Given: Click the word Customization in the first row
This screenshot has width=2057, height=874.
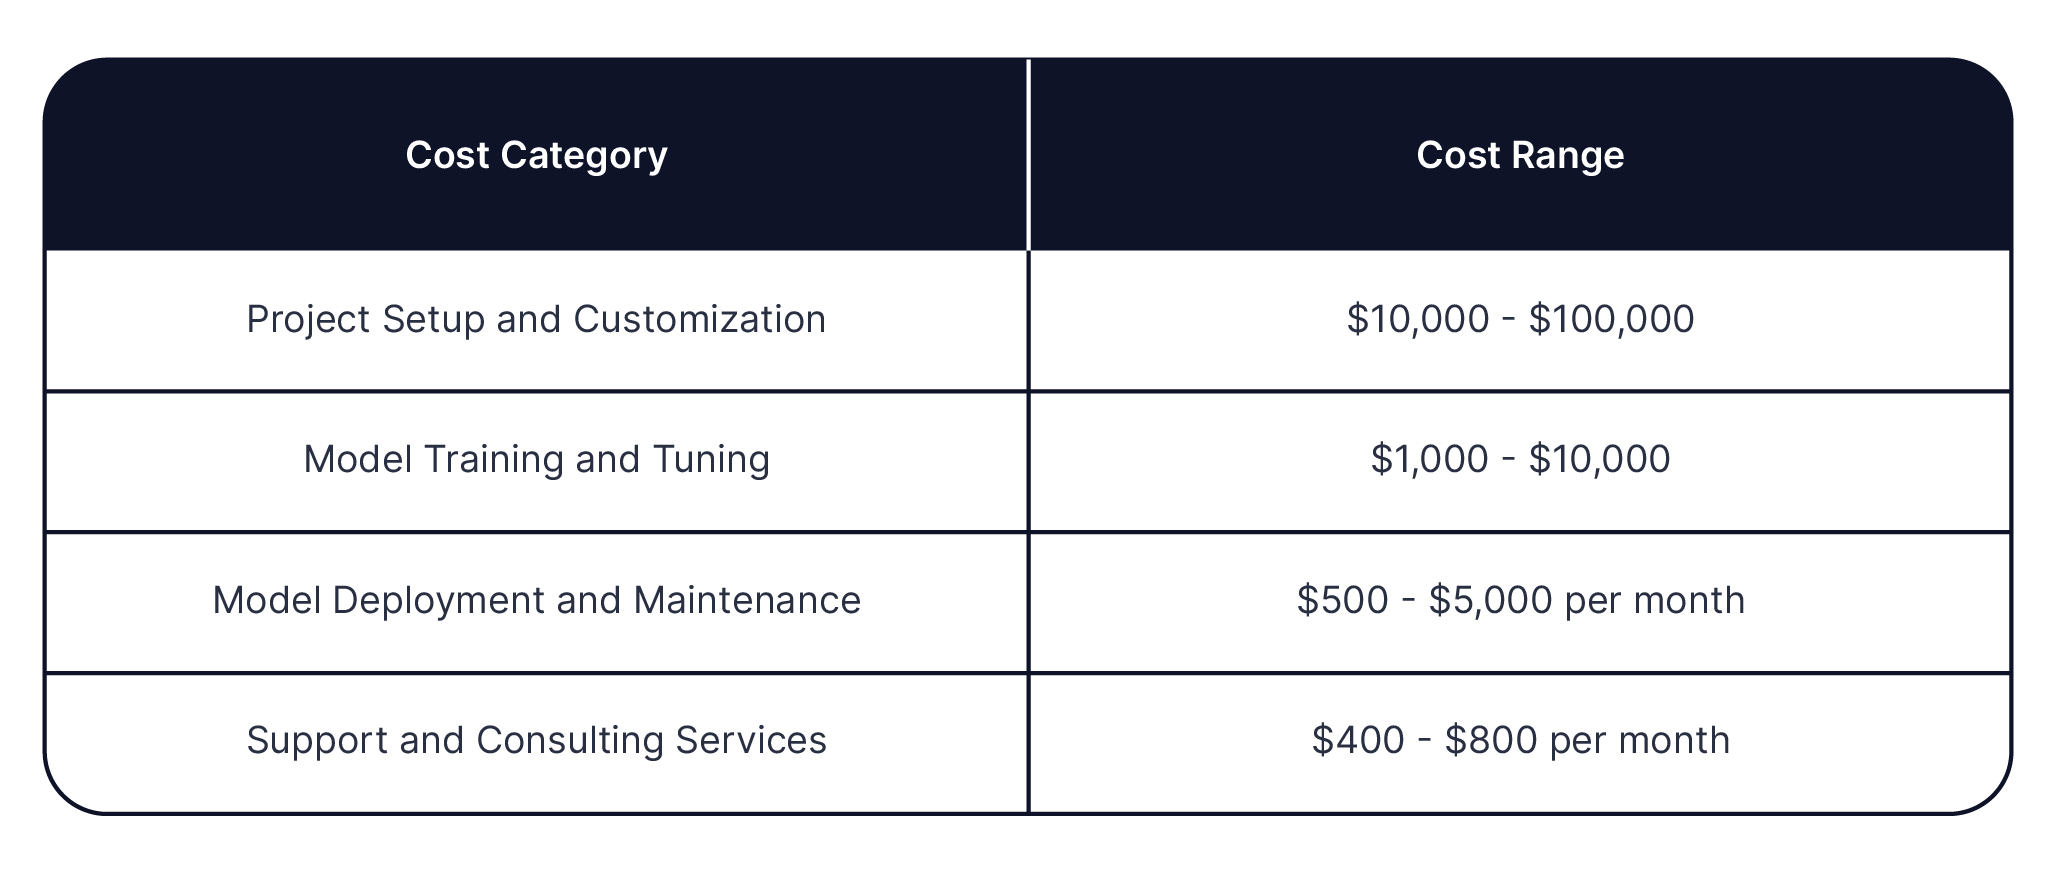Looking at the screenshot, I should [x=699, y=320].
